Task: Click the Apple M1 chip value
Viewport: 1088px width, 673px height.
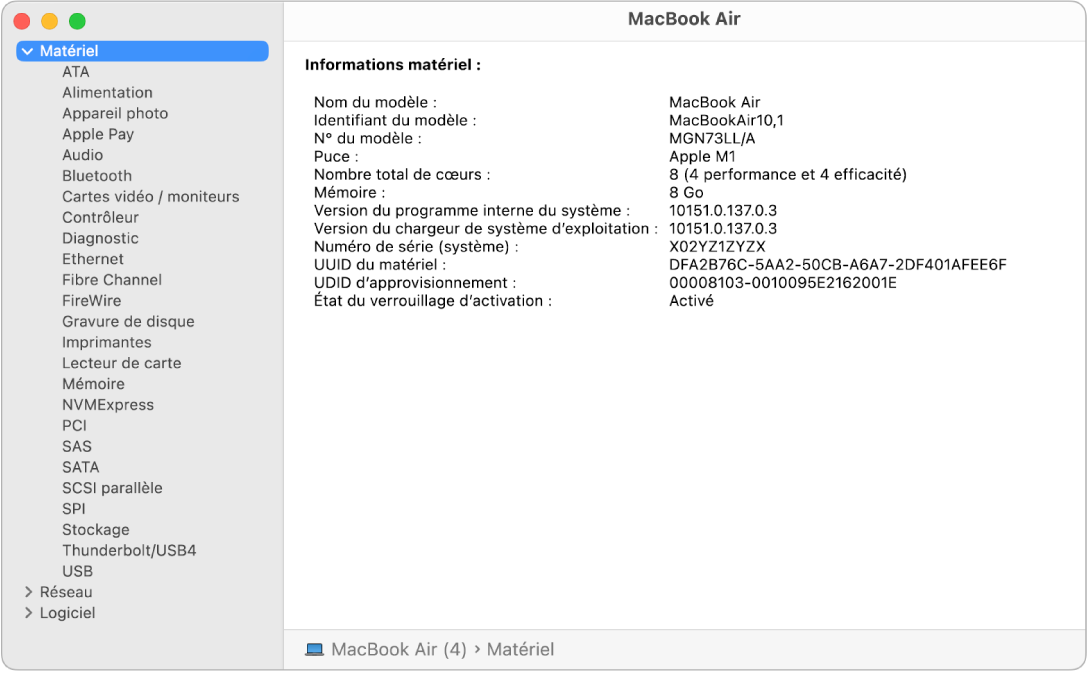Action: click(702, 157)
